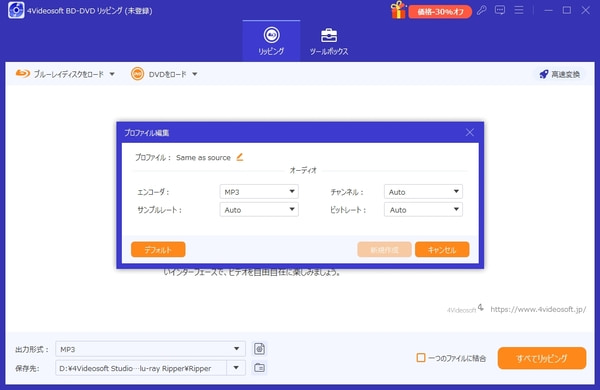This screenshot has width=600, height=390.
Task: Click the 4Videosoft app logo icon
Action: point(16,10)
